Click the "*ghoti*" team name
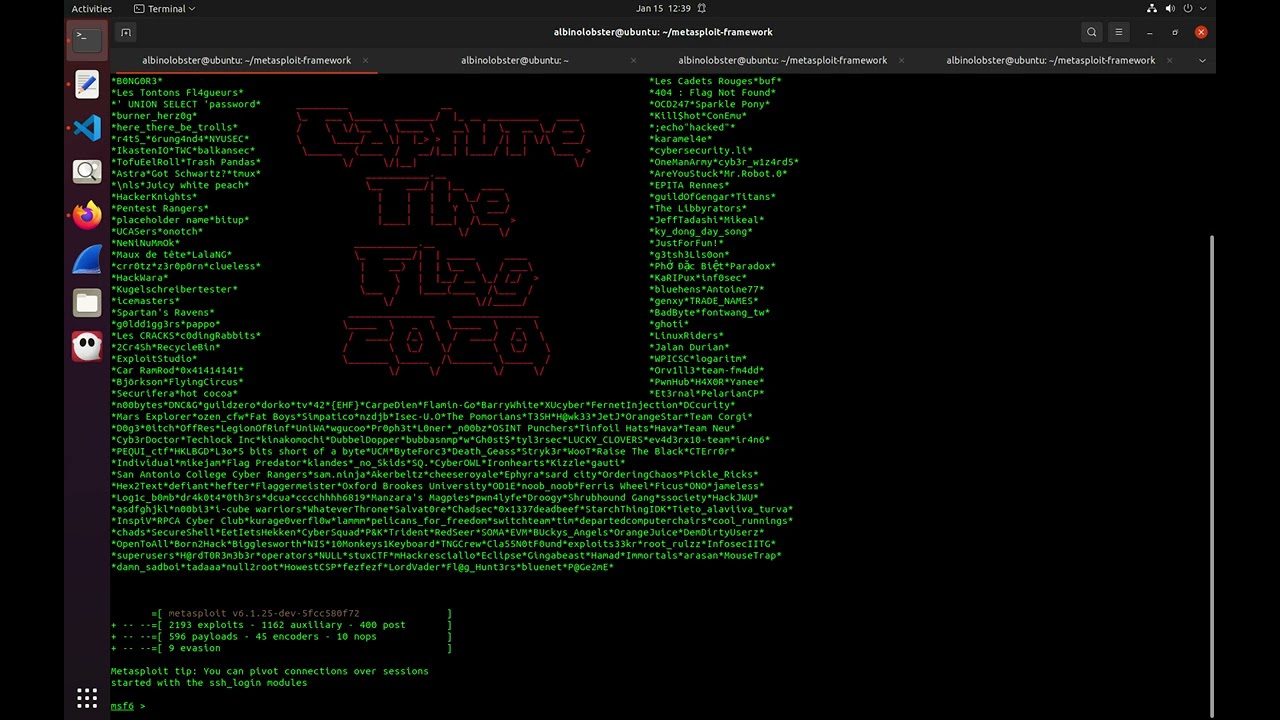This screenshot has height=720, width=1280. [669, 324]
